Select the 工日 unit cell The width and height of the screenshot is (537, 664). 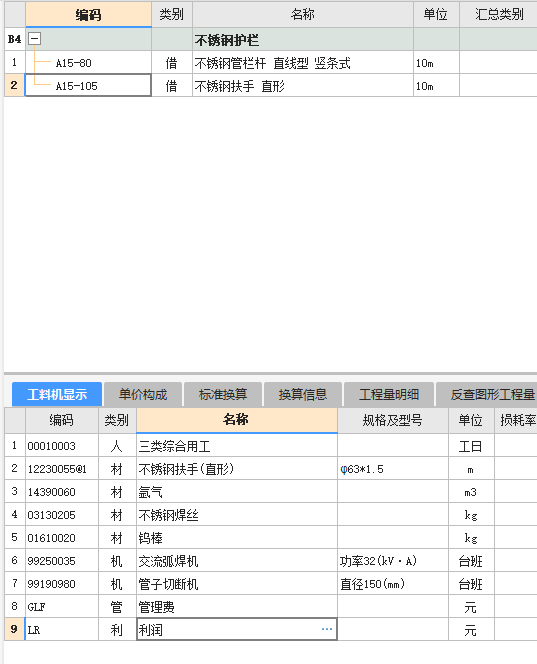click(x=471, y=445)
